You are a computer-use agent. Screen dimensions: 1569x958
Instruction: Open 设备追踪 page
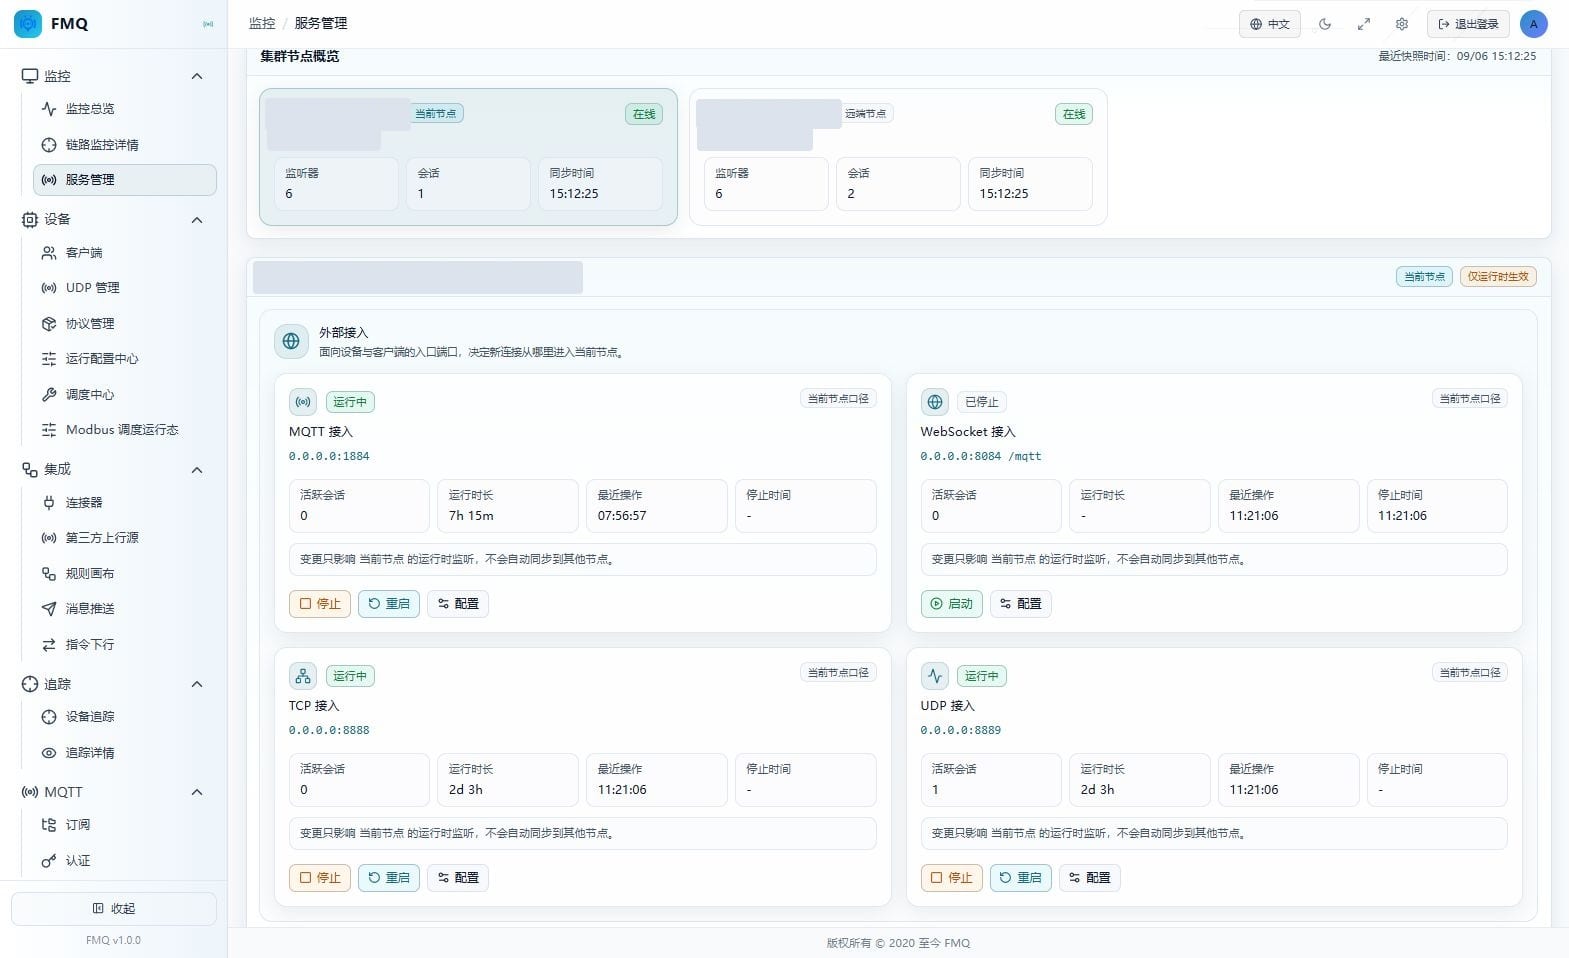(125, 717)
